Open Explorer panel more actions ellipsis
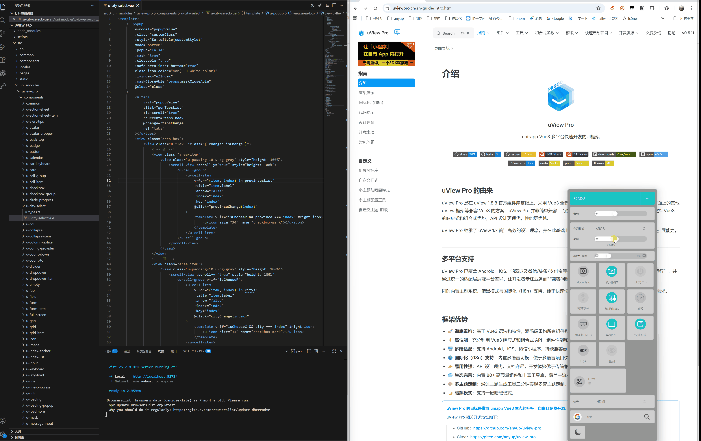The image size is (701, 441). click(92, 5)
